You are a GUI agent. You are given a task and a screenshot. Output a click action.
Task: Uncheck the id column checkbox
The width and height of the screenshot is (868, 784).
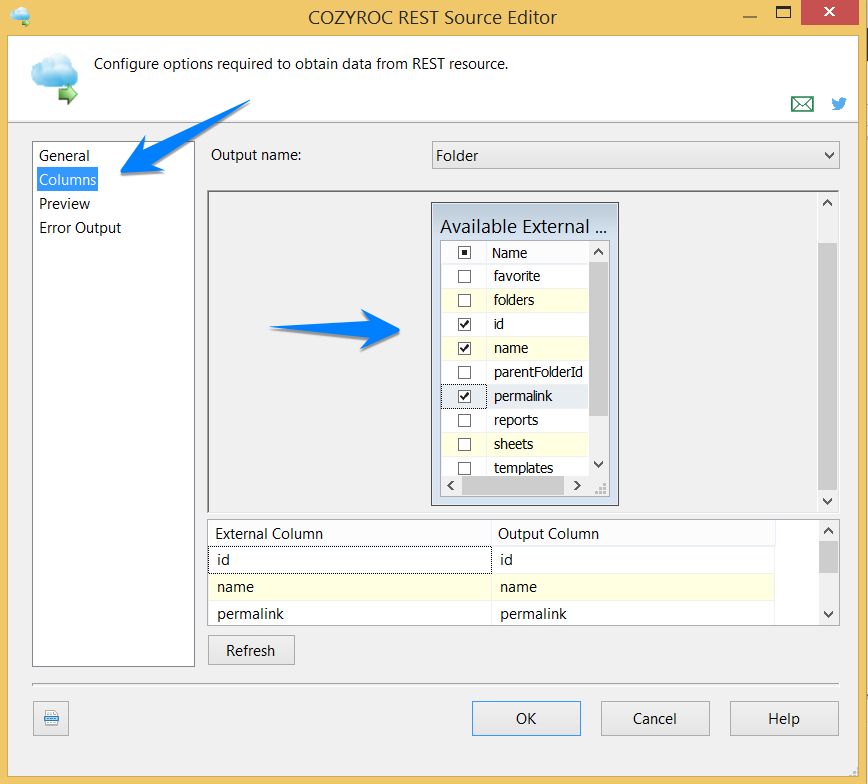click(464, 324)
